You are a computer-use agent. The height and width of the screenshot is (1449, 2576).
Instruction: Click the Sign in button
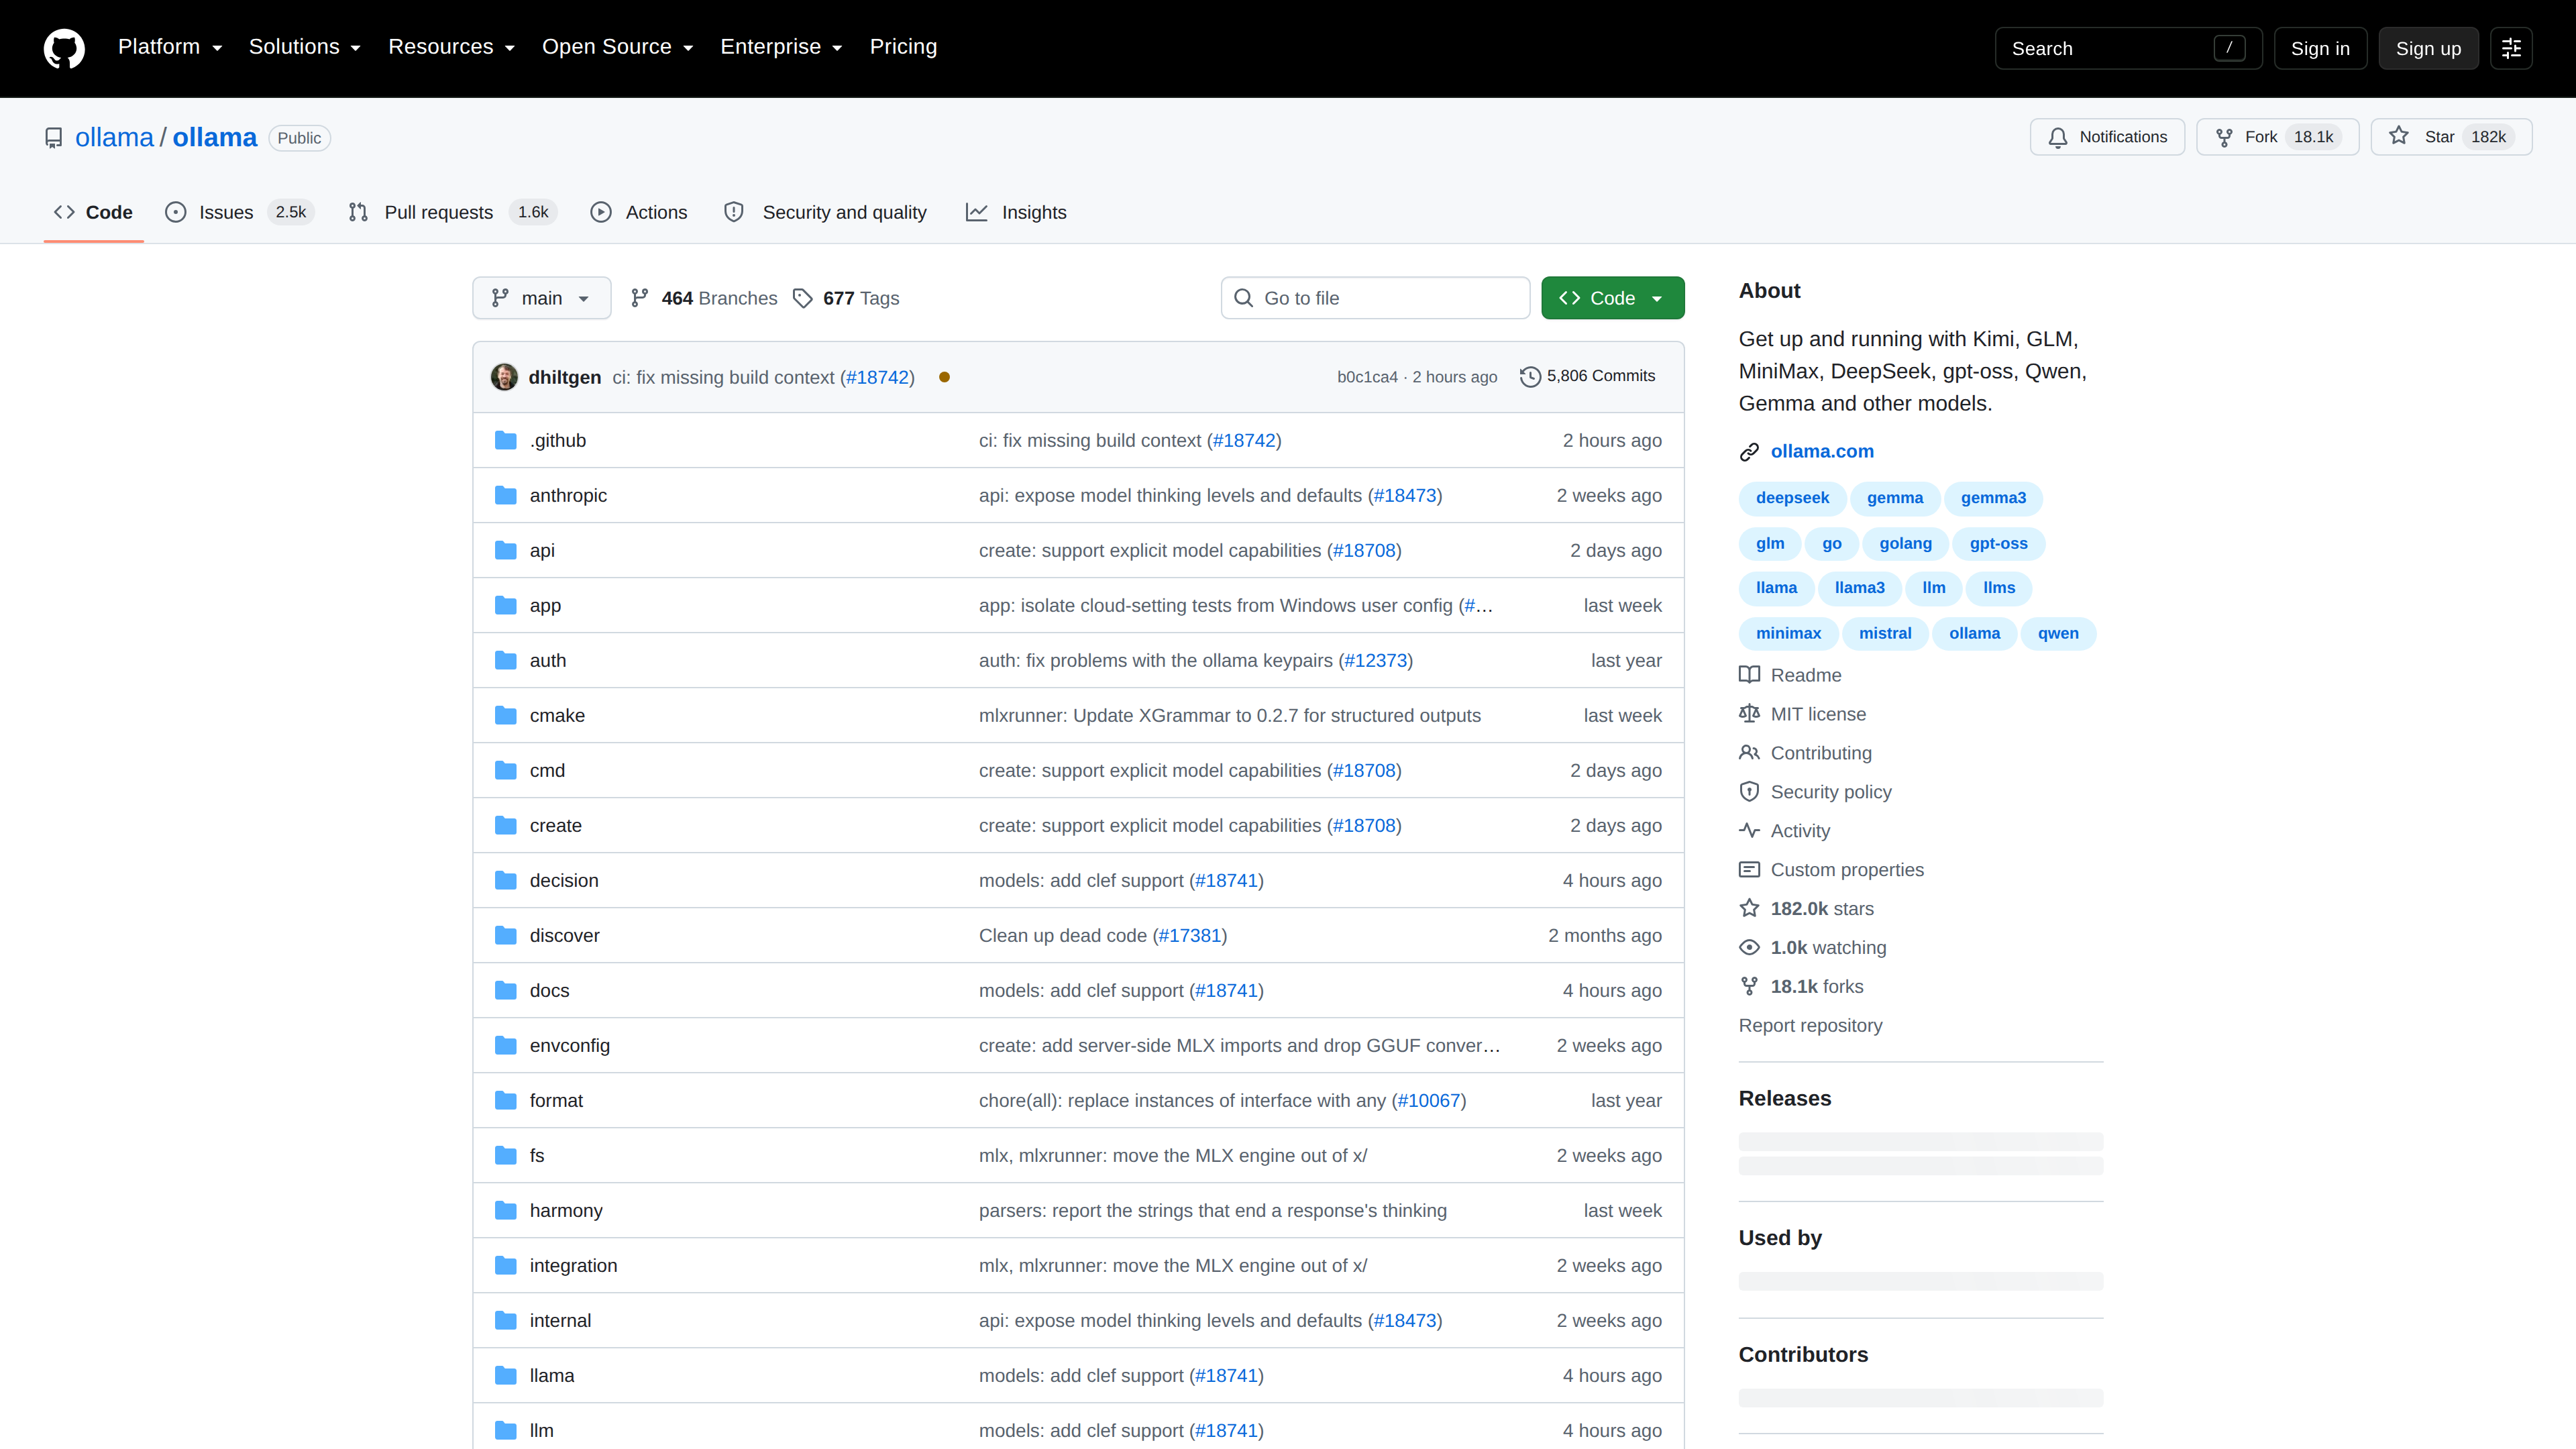[2320, 48]
